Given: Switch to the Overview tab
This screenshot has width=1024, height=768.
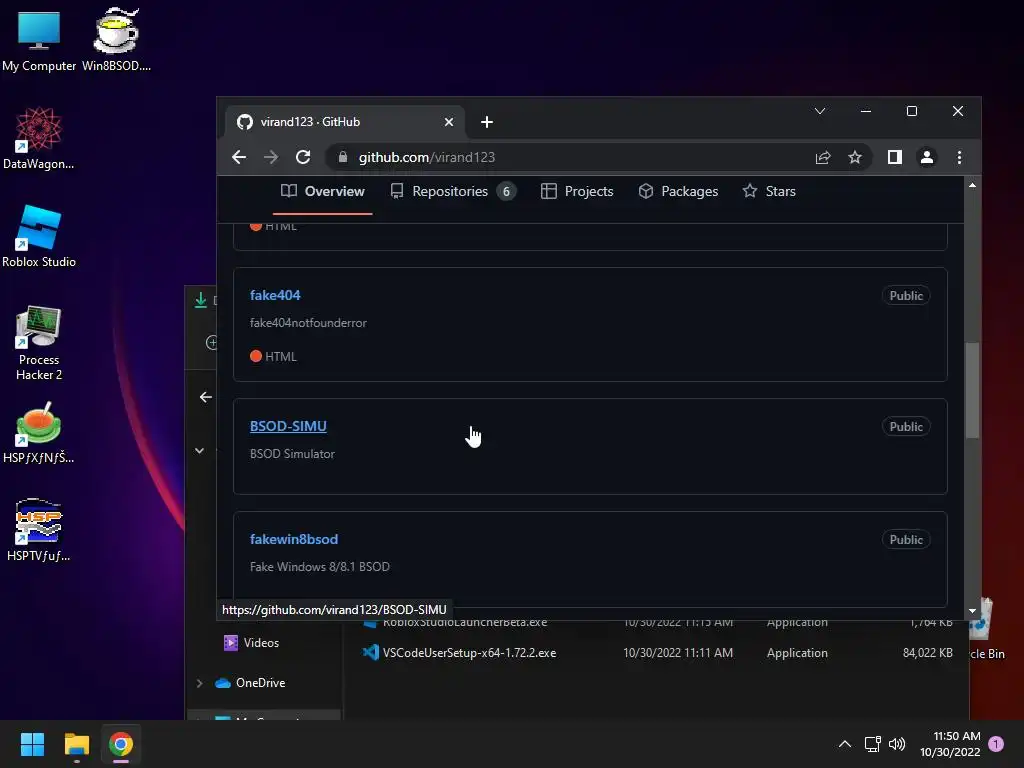Looking at the screenshot, I should pyautogui.click(x=323, y=191).
